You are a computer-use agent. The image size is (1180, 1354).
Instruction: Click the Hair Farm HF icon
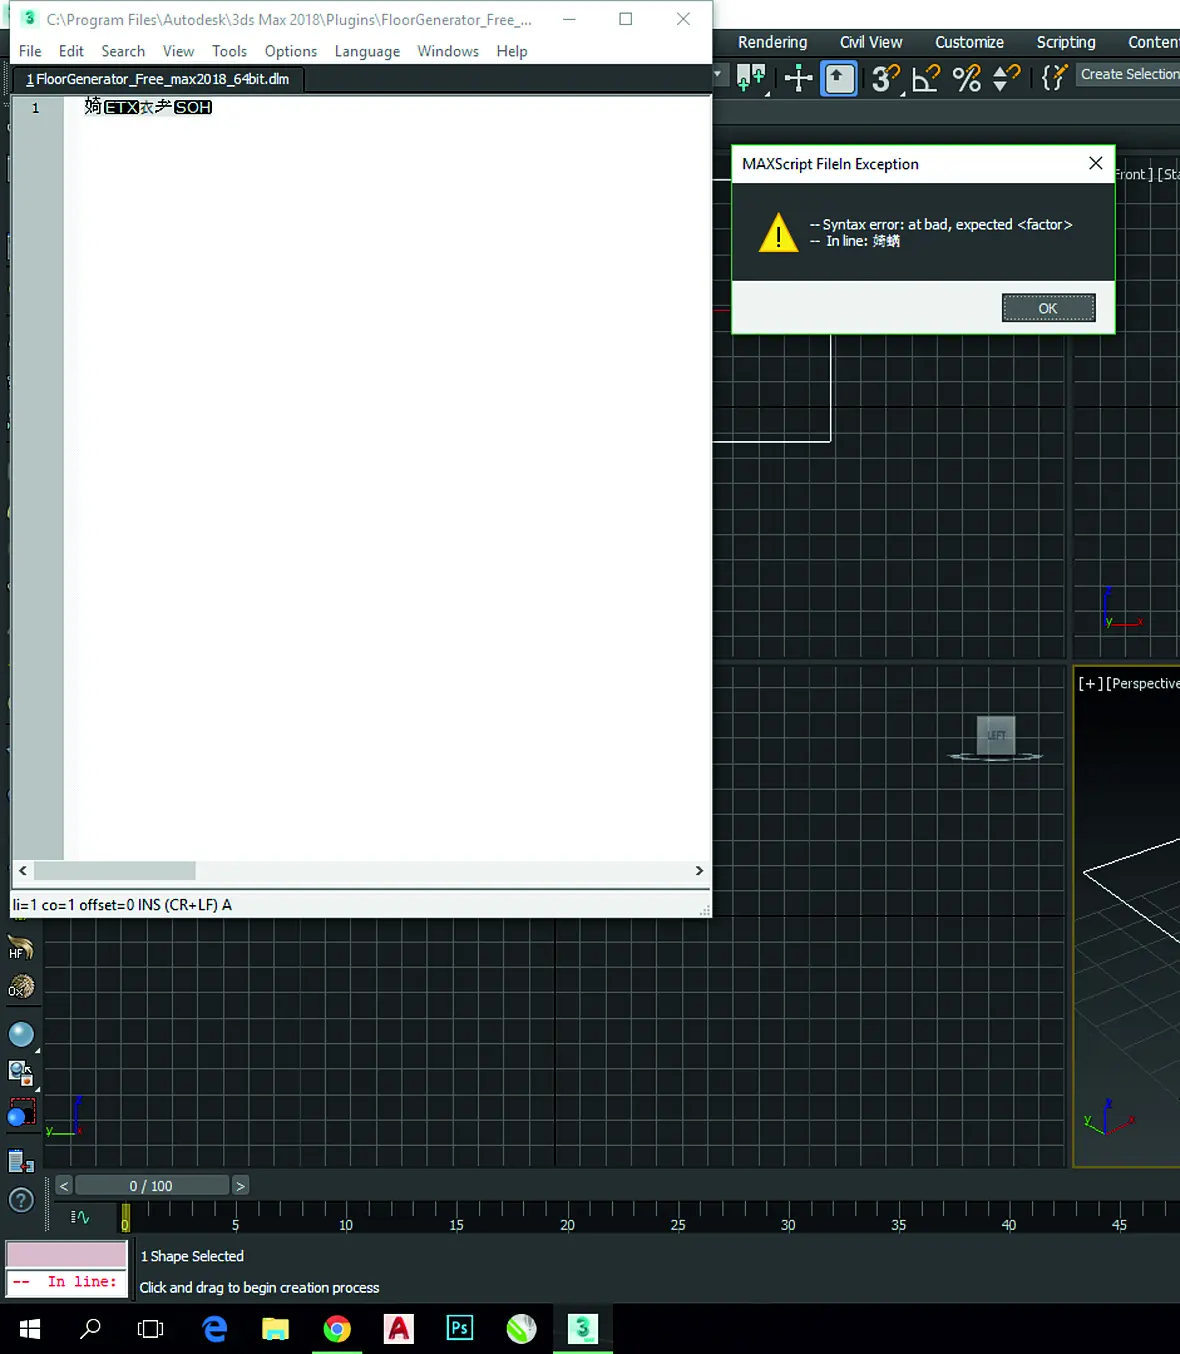point(20,946)
